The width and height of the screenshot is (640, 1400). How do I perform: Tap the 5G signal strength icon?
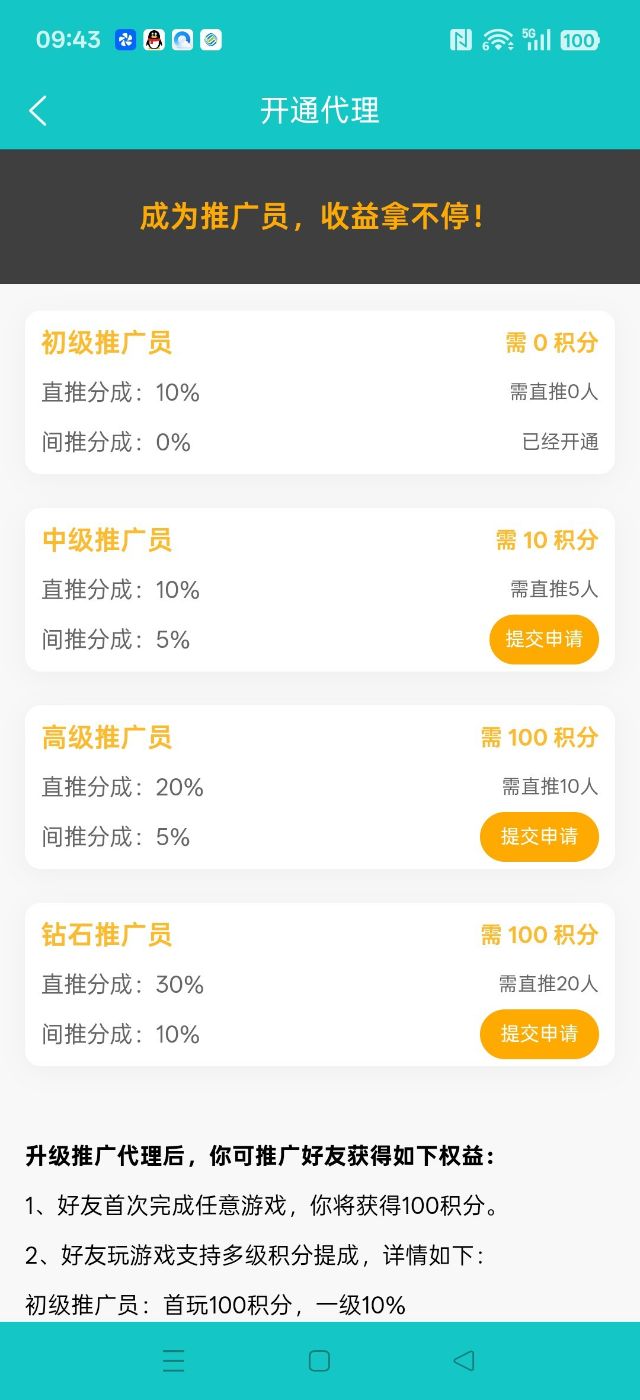pyautogui.click(x=537, y=40)
